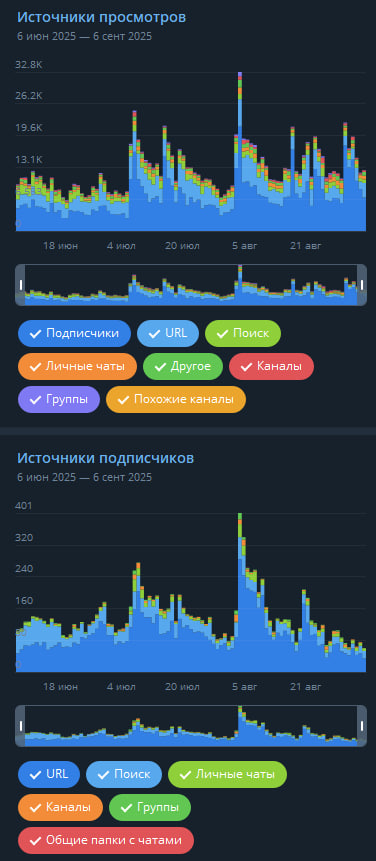
Task: Toggle Общие папки с чатами filter
Action: [x=106, y=840]
